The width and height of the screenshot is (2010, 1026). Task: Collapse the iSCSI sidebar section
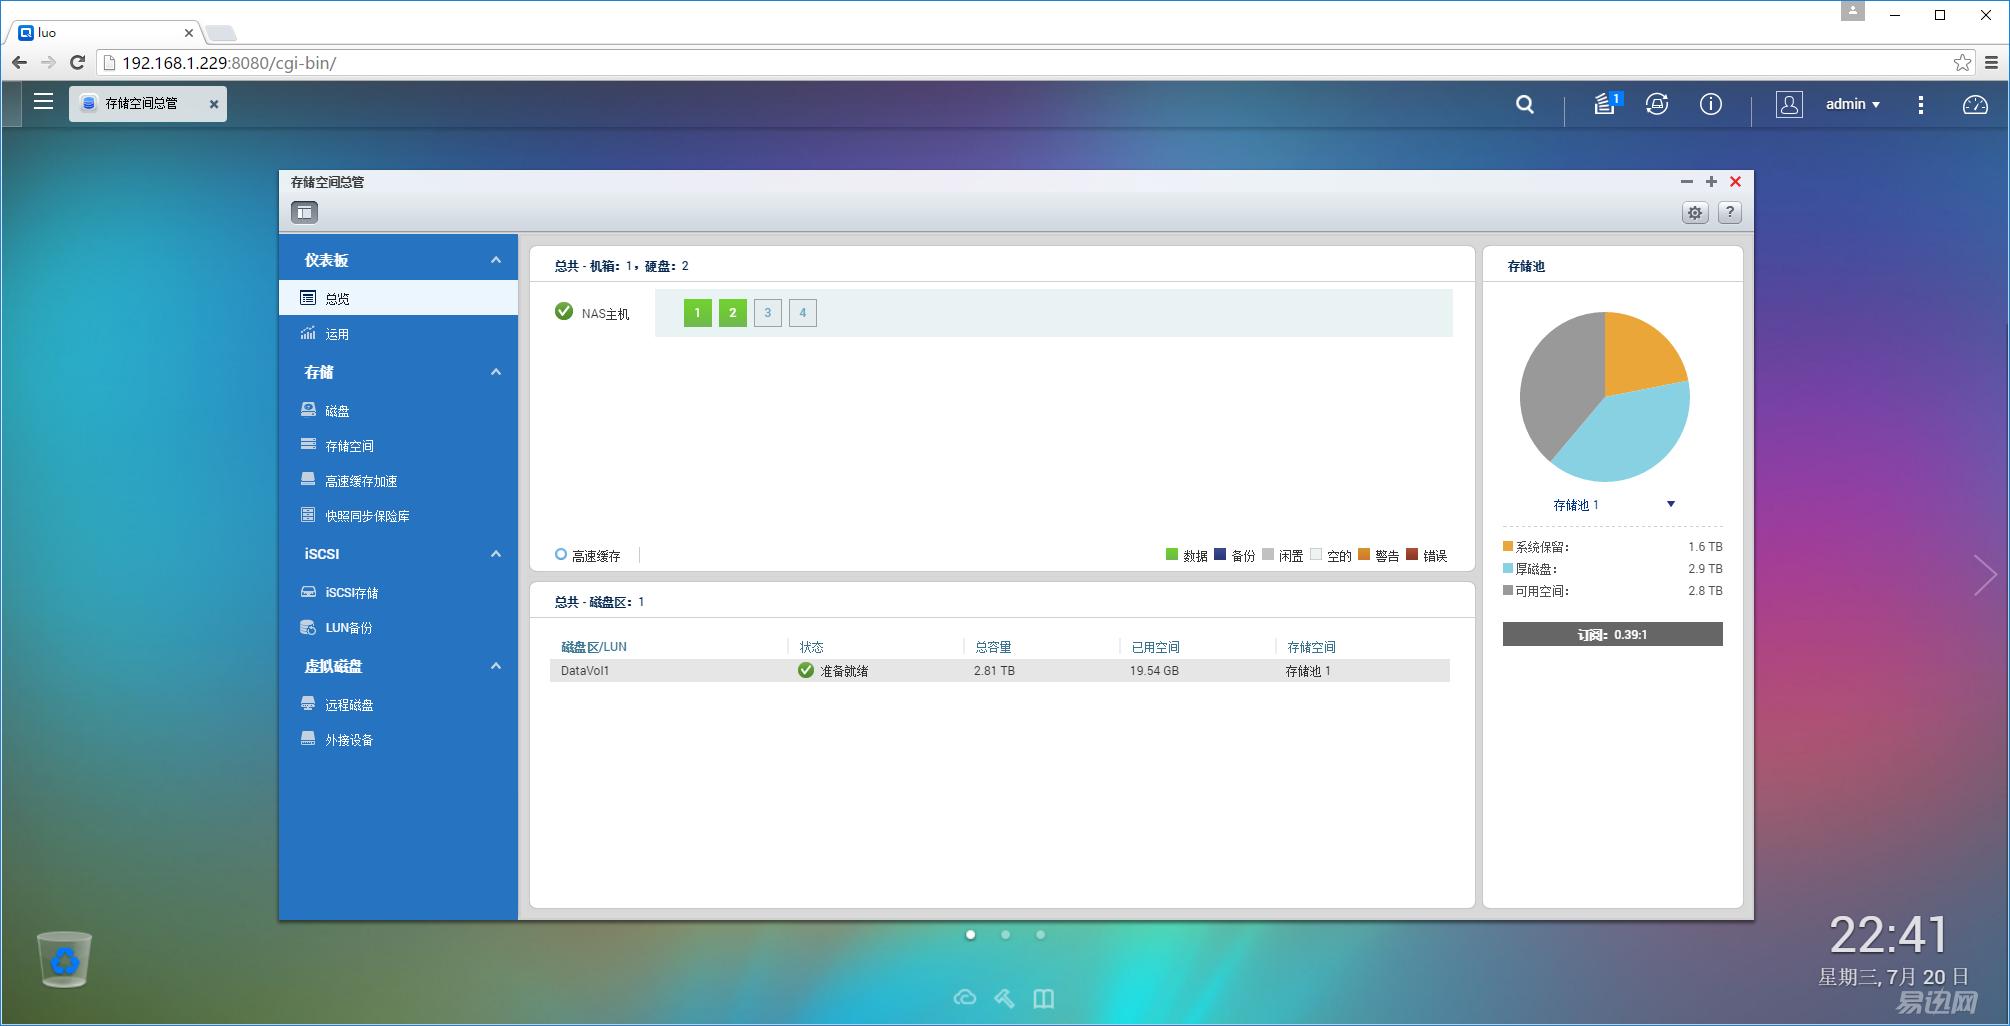click(x=496, y=554)
